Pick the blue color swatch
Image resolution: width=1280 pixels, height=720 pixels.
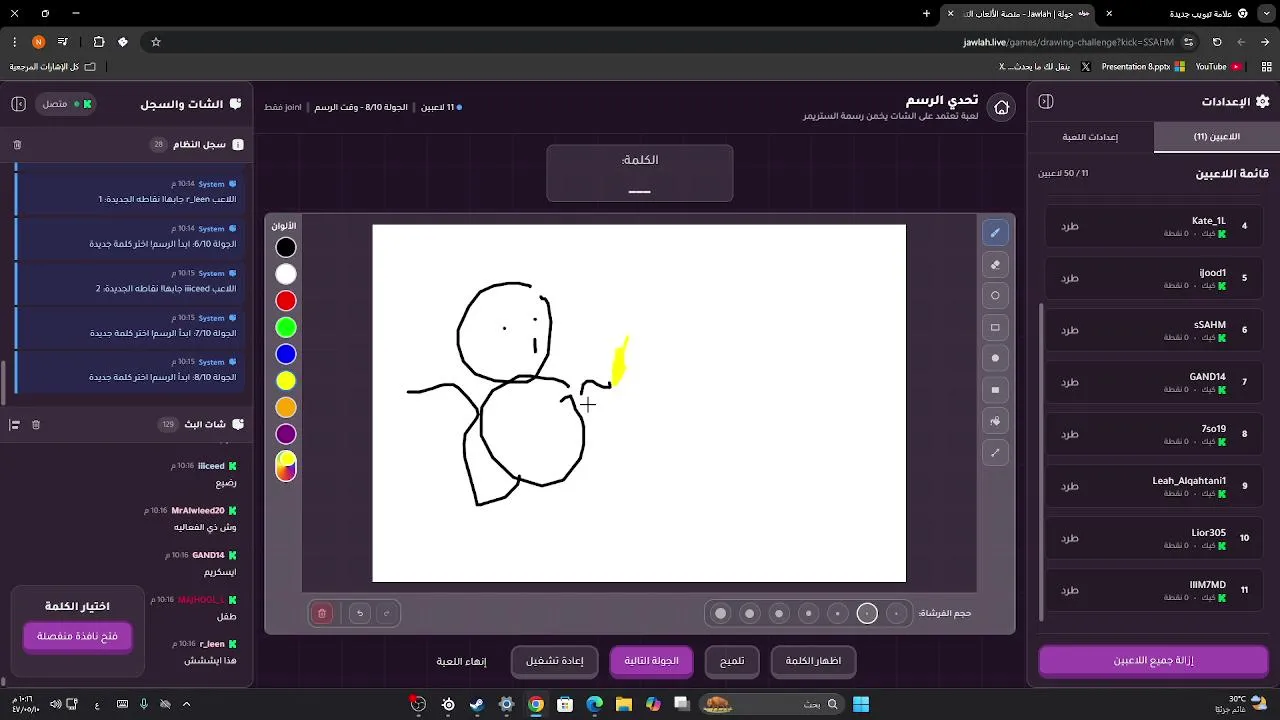tap(286, 354)
